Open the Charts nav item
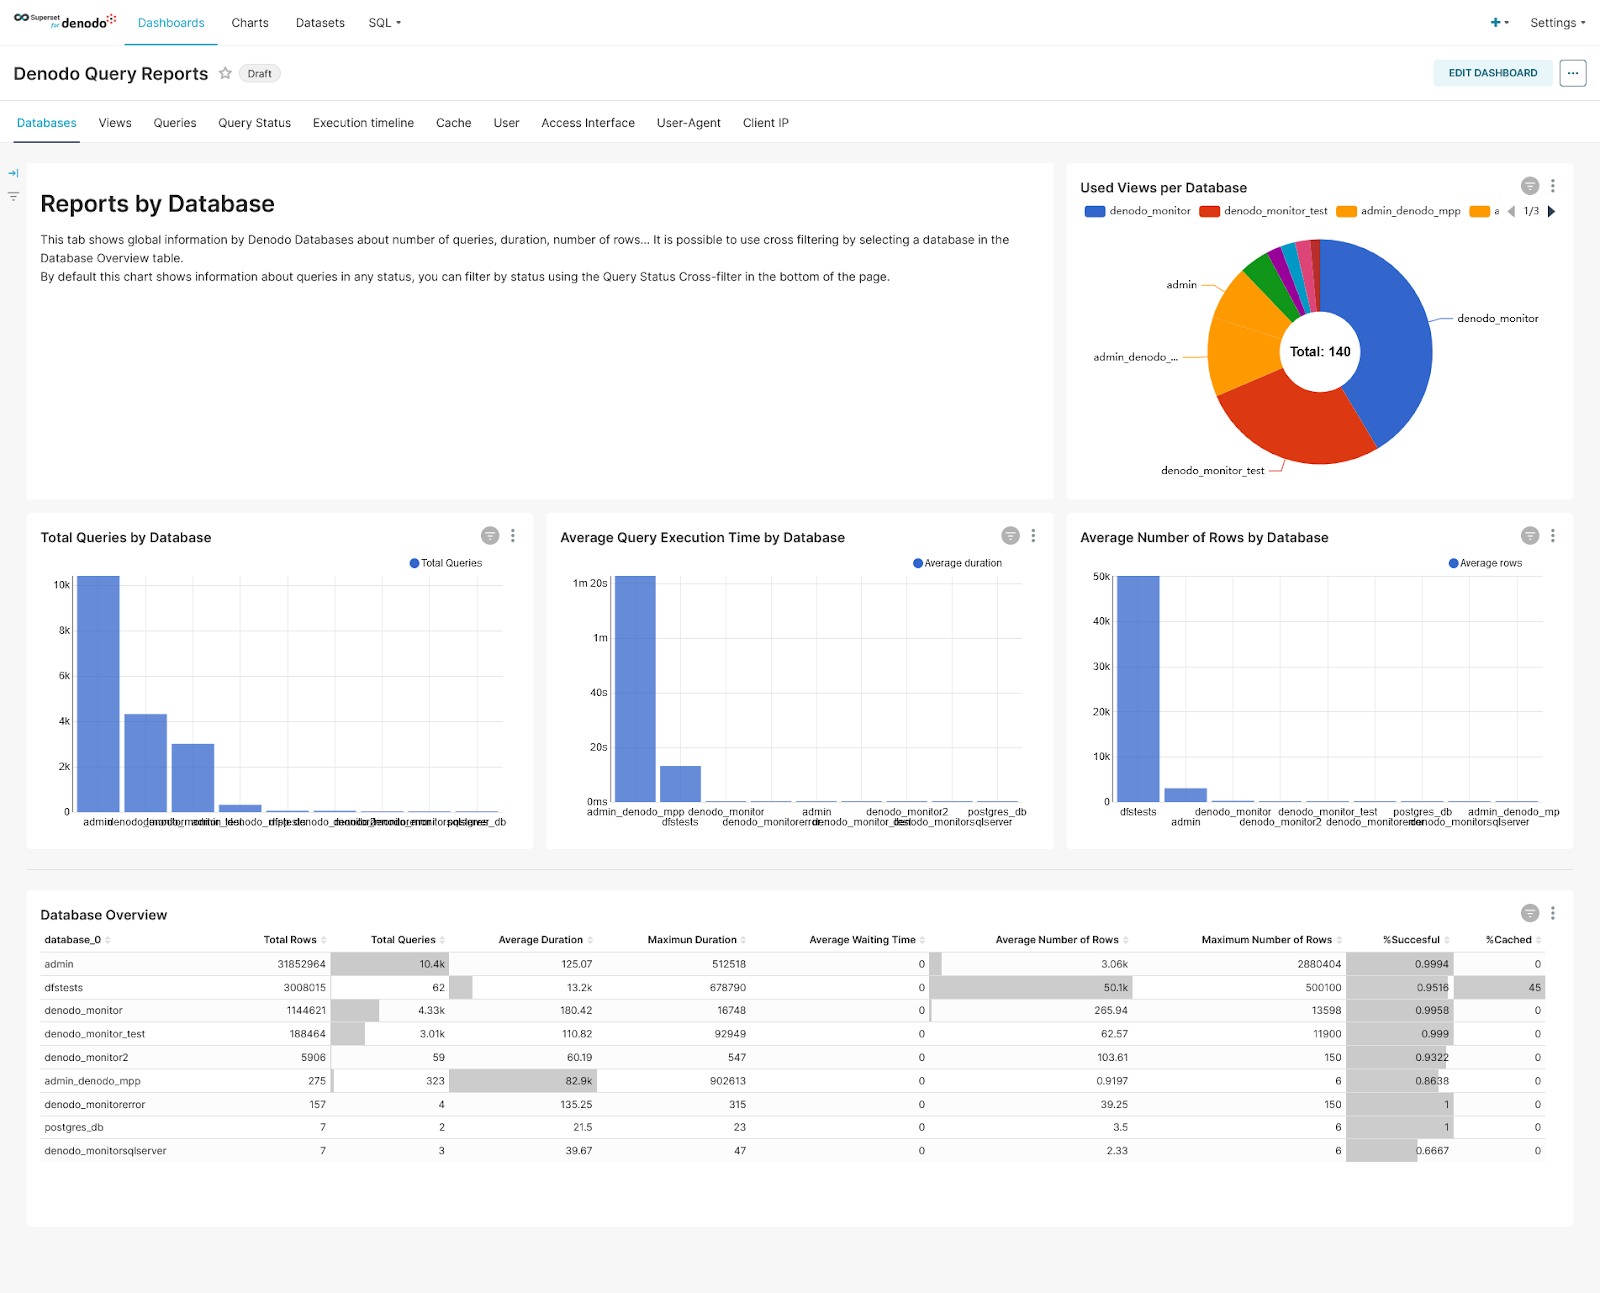 click(x=250, y=23)
